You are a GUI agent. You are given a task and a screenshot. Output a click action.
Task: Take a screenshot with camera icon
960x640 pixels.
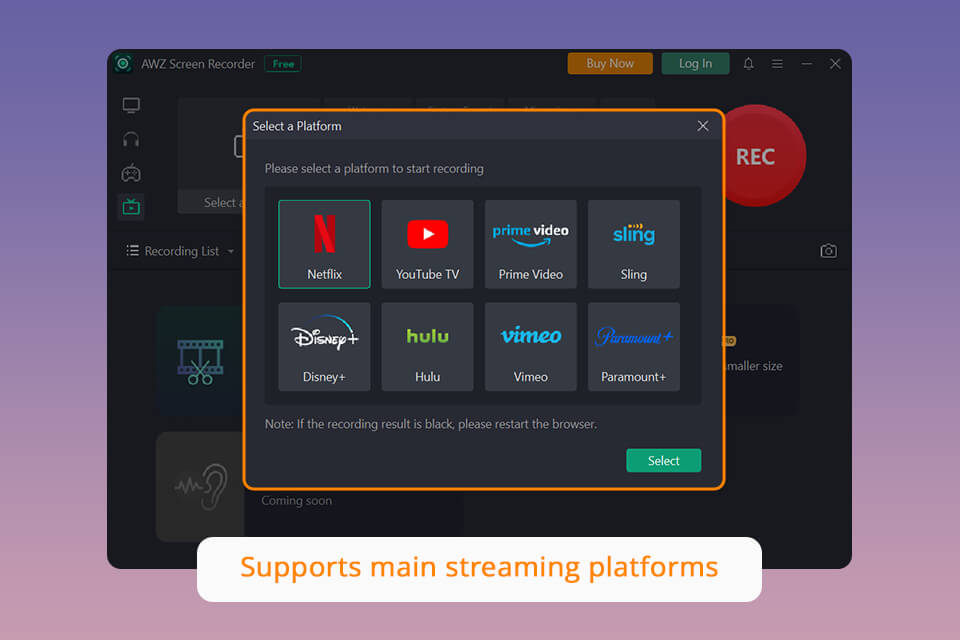point(828,250)
